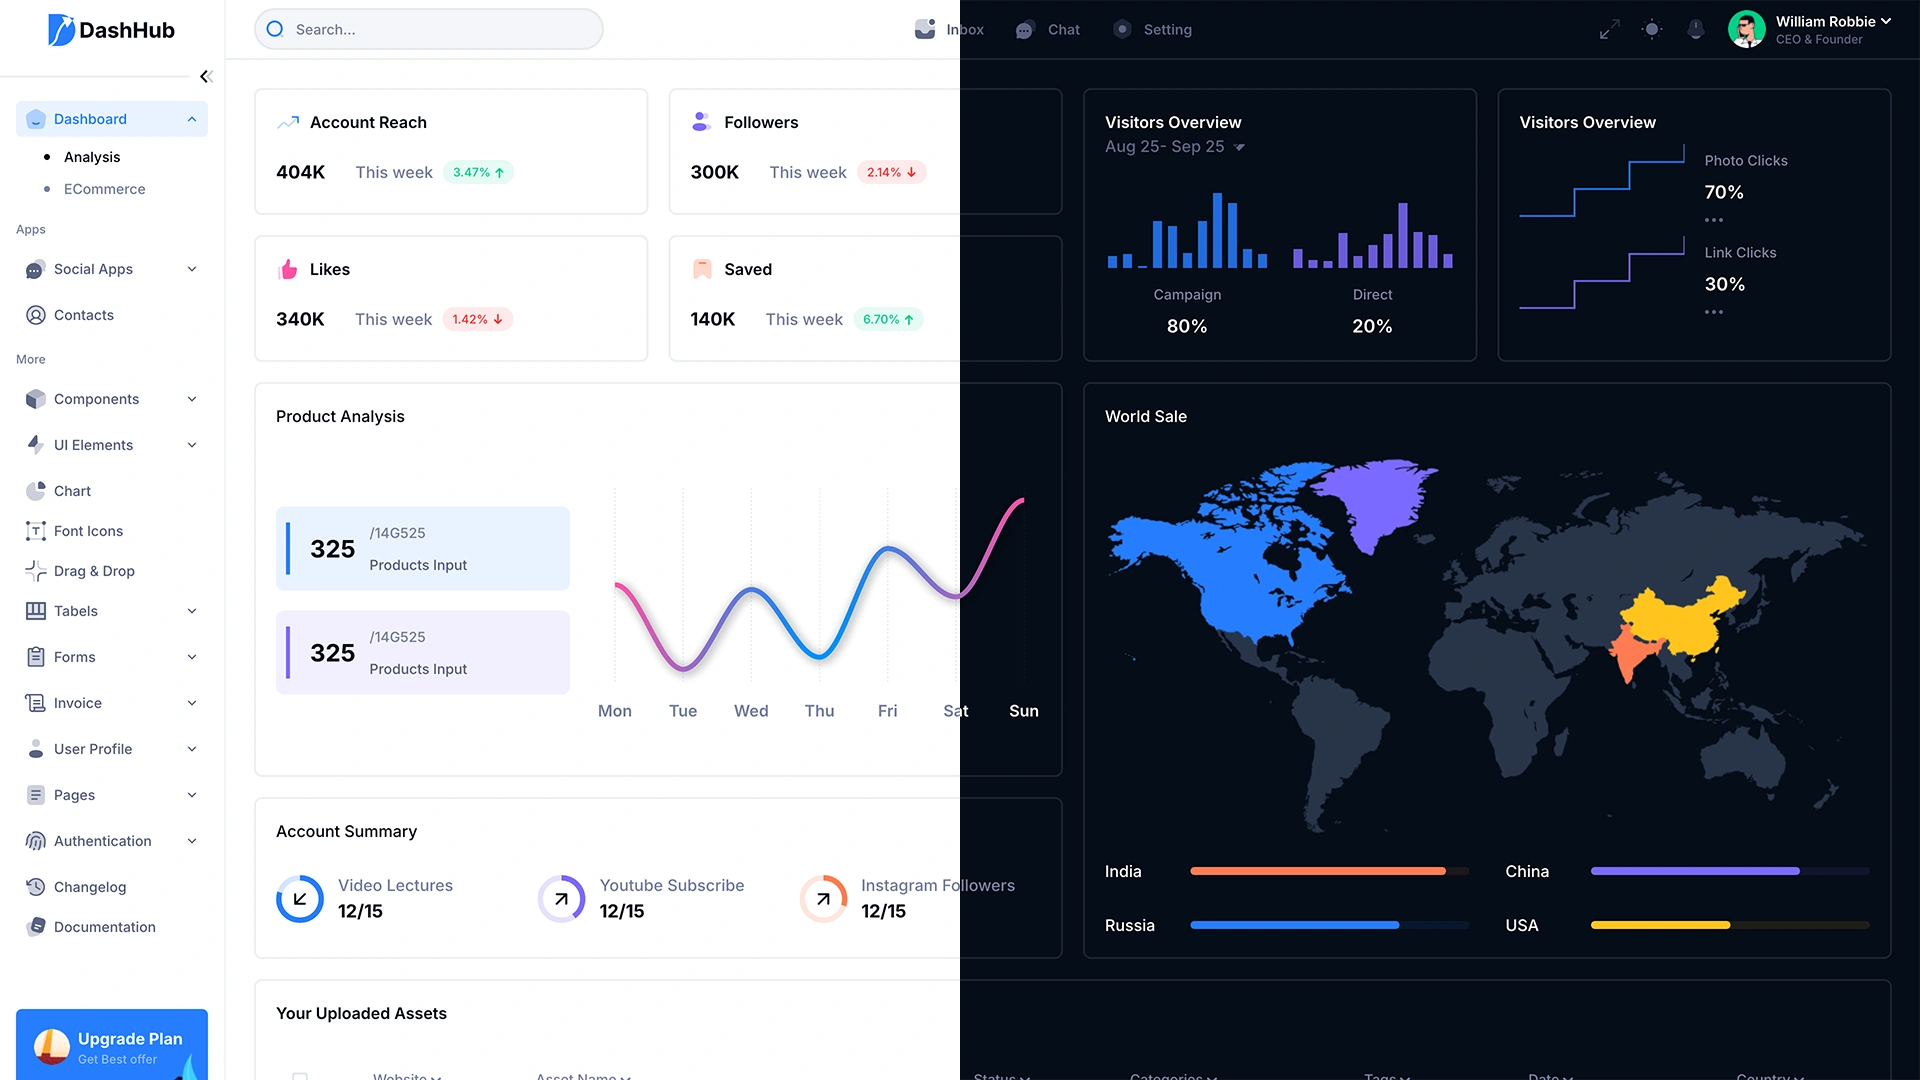The width and height of the screenshot is (1920, 1080).
Task: Open Inbox from the top bar
Action: click(949, 30)
